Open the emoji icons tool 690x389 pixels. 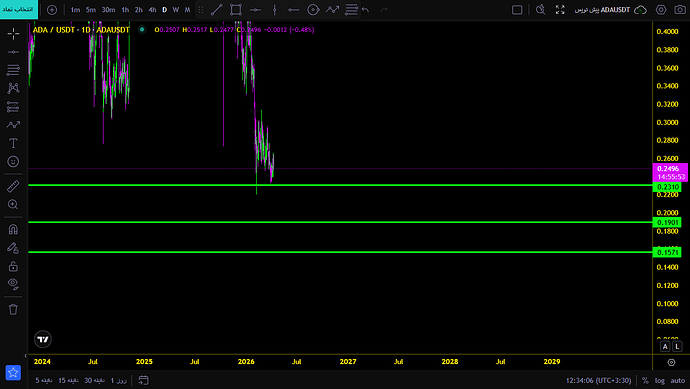point(13,161)
